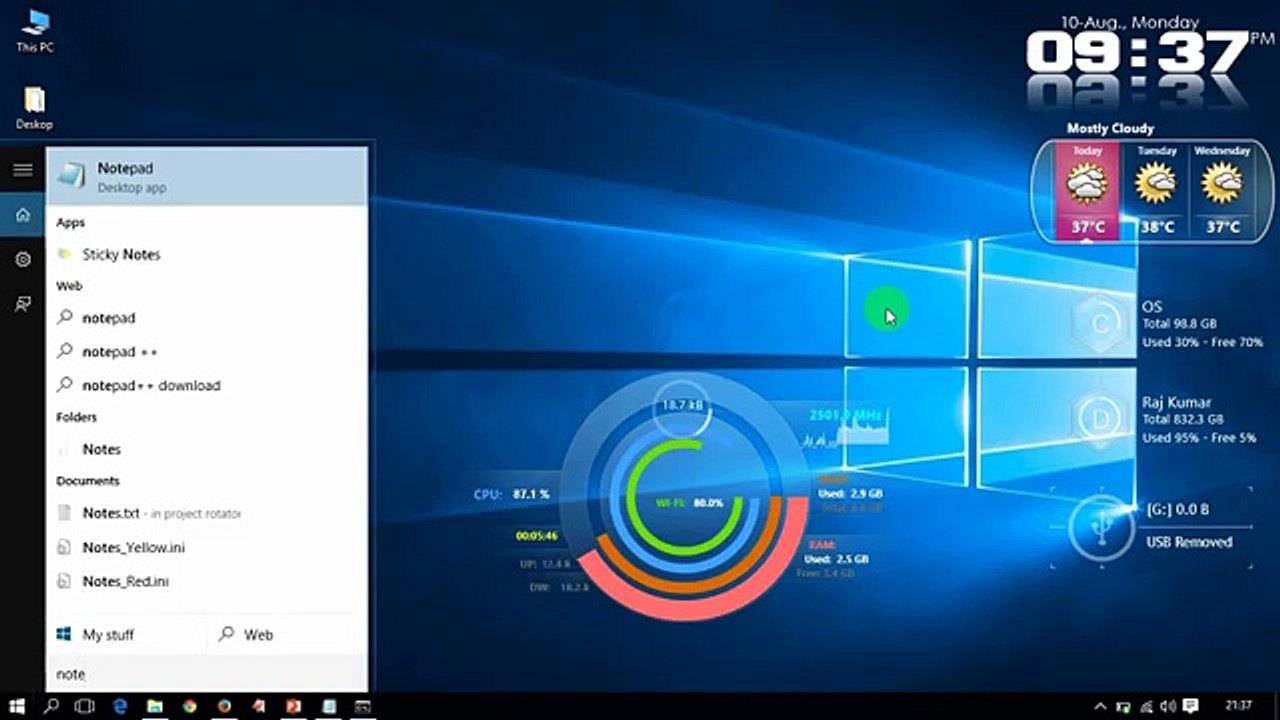Open the Notepad desktop app result
Screen dimensions: 1280x720
[x=207, y=177]
